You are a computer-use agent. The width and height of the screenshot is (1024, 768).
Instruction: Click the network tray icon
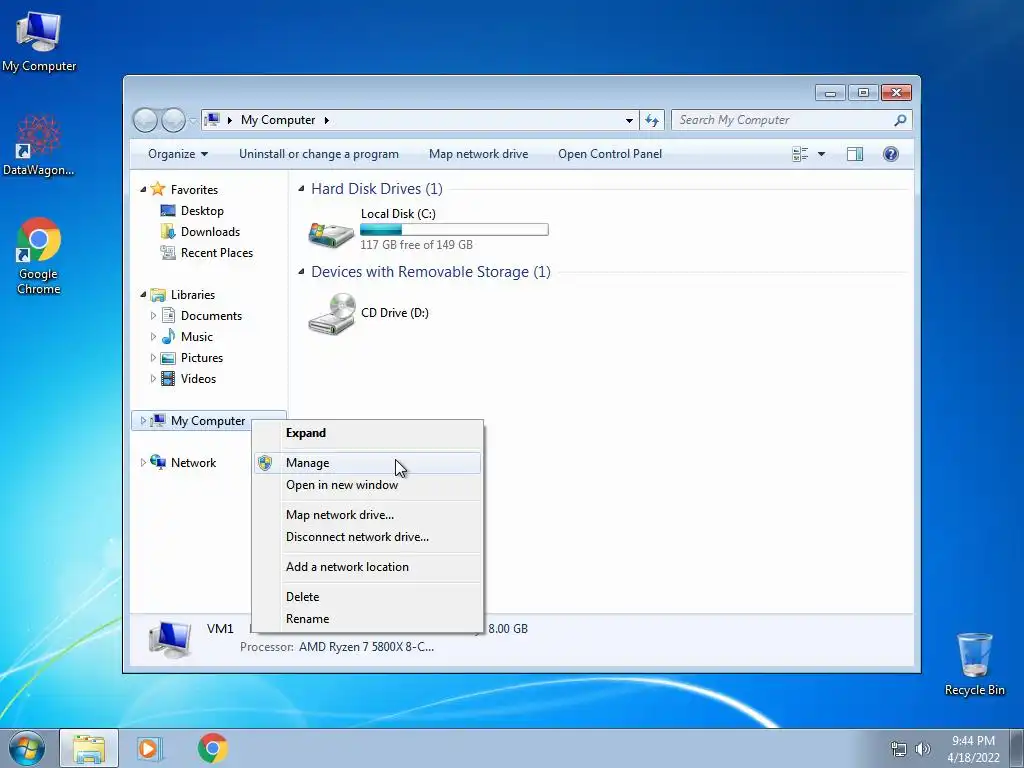pyautogui.click(x=899, y=749)
